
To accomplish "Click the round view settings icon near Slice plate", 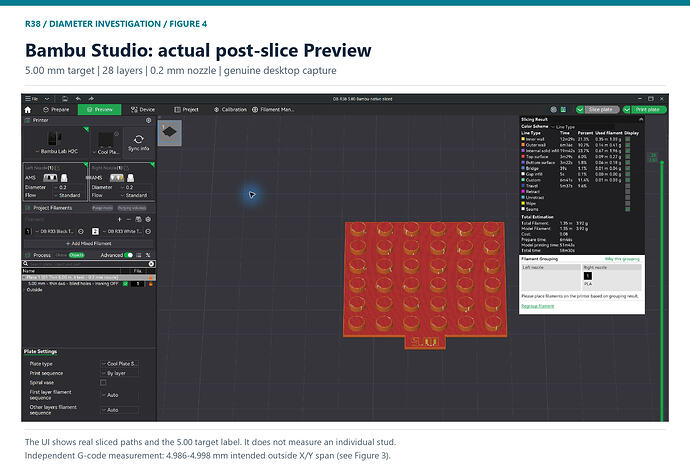I will [x=554, y=110].
